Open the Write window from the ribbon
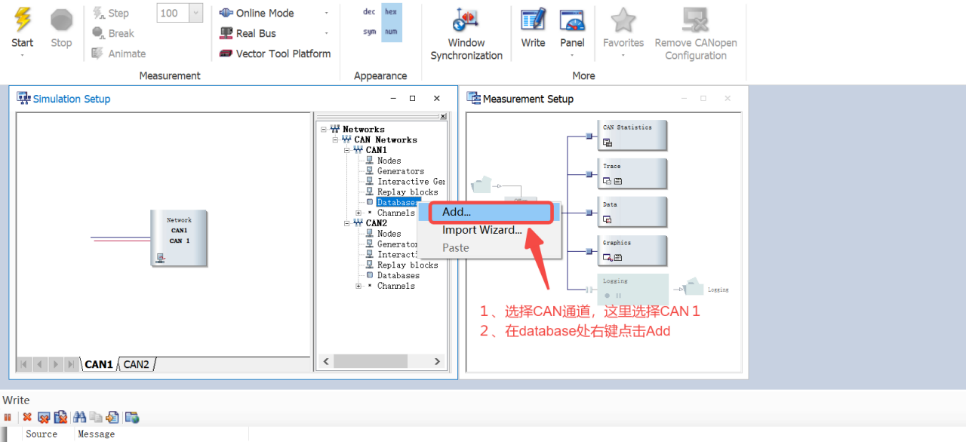 533,28
